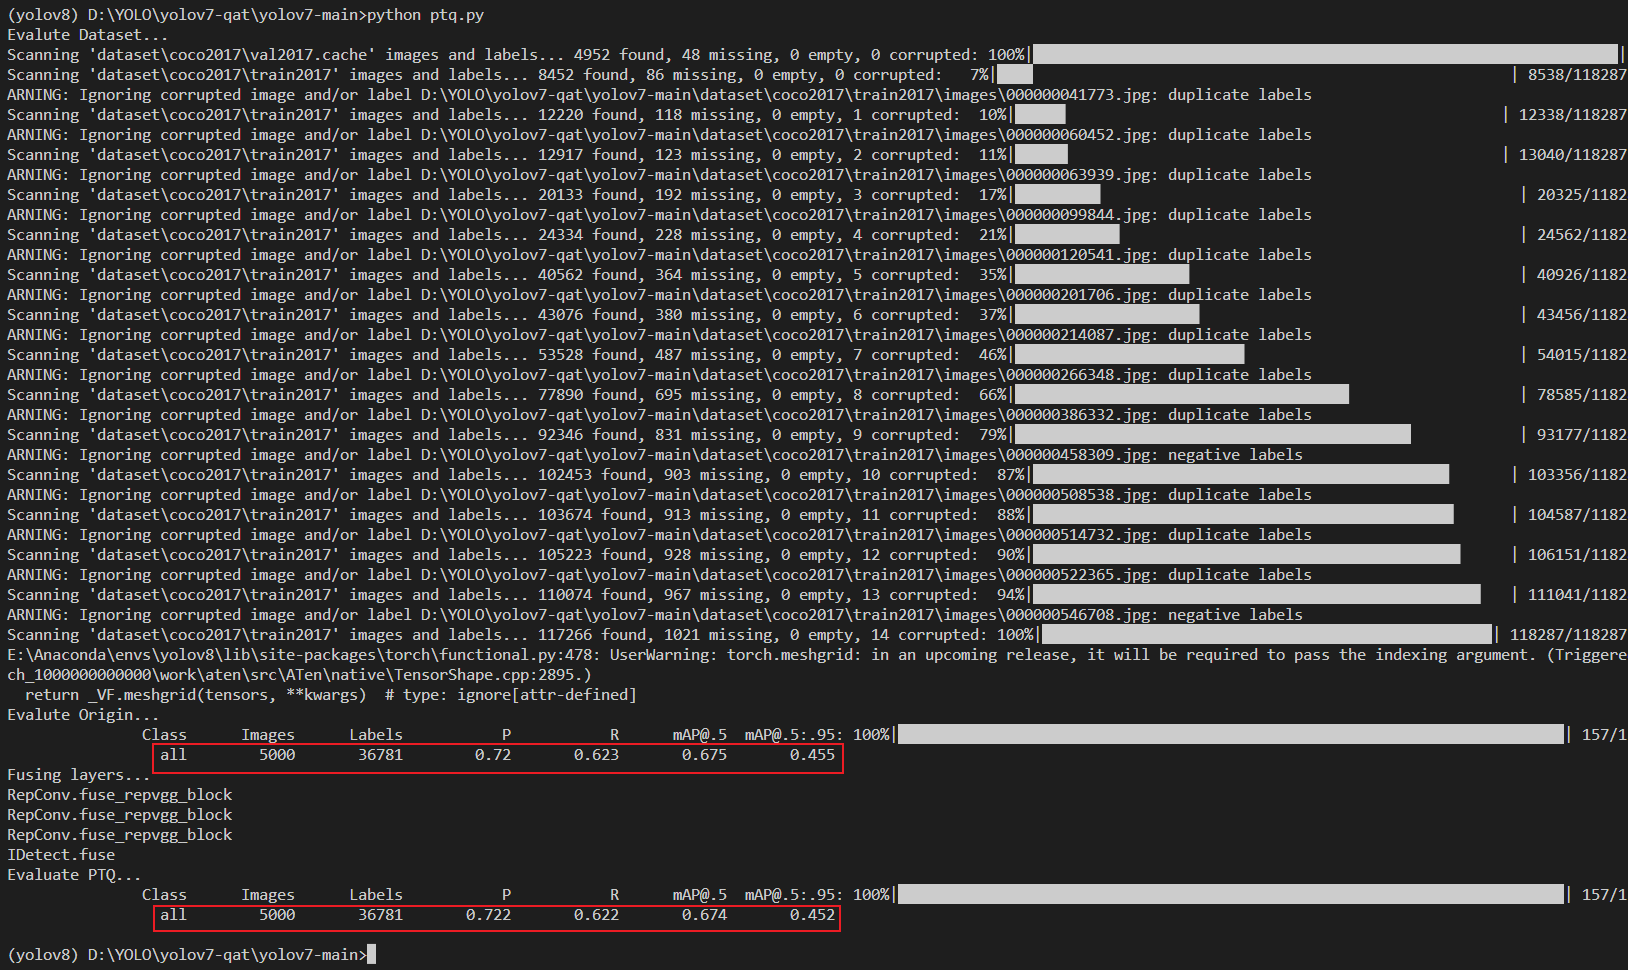This screenshot has width=1628, height=970.
Task: Click the 118287/118287 completed counter
Action: (x=1567, y=635)
